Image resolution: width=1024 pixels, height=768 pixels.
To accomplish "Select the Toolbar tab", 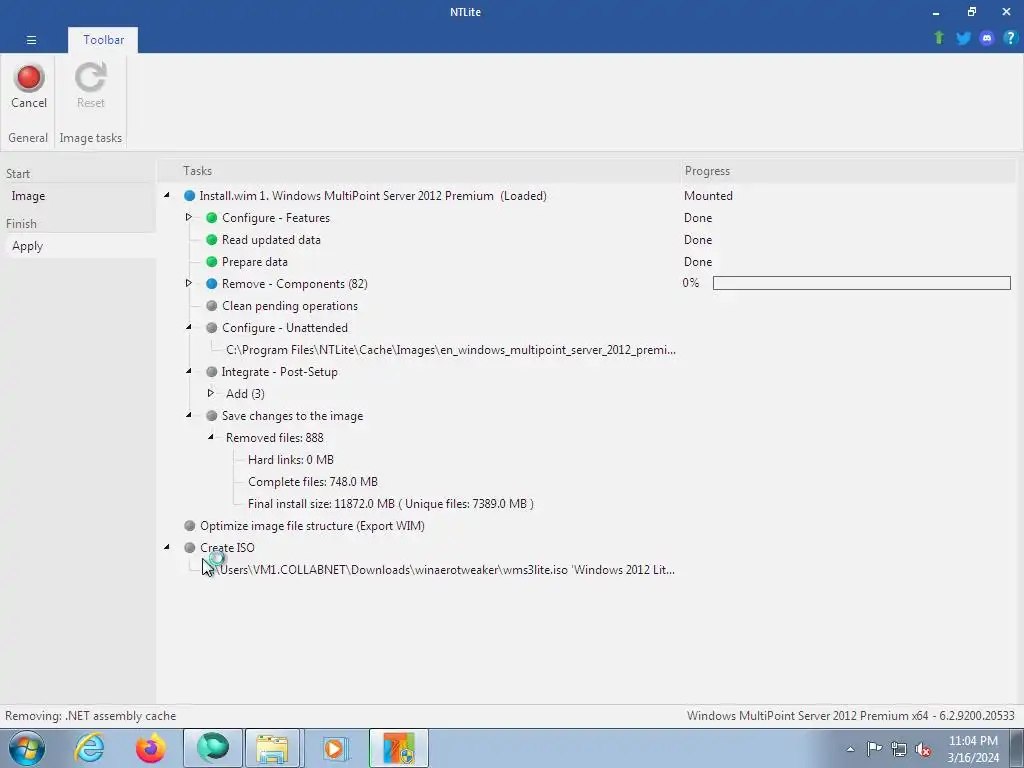I will pos(103,40).
